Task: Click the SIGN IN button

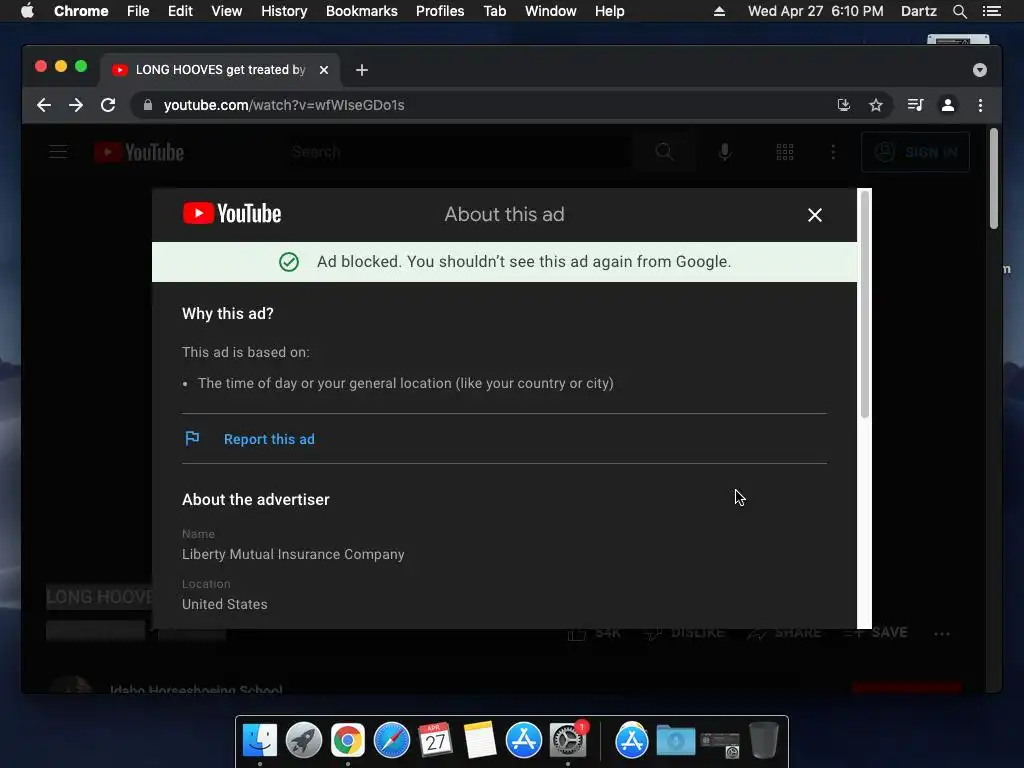Action: point(915,152)
